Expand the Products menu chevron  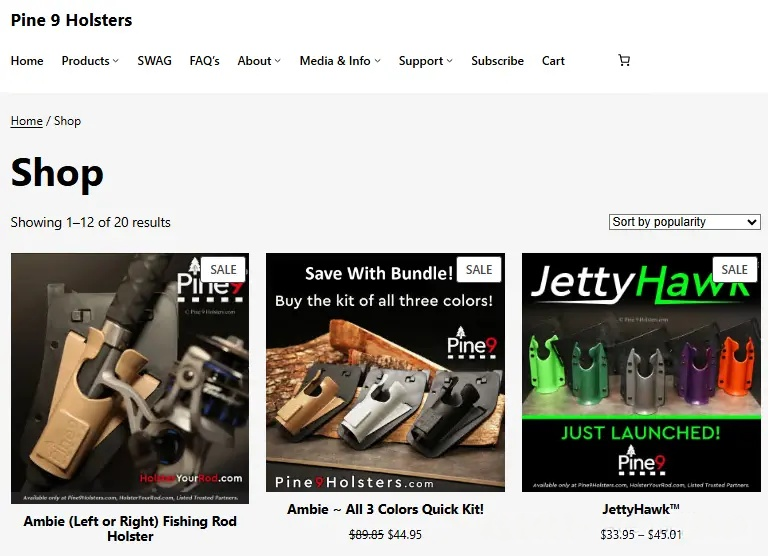click(115, 61)
